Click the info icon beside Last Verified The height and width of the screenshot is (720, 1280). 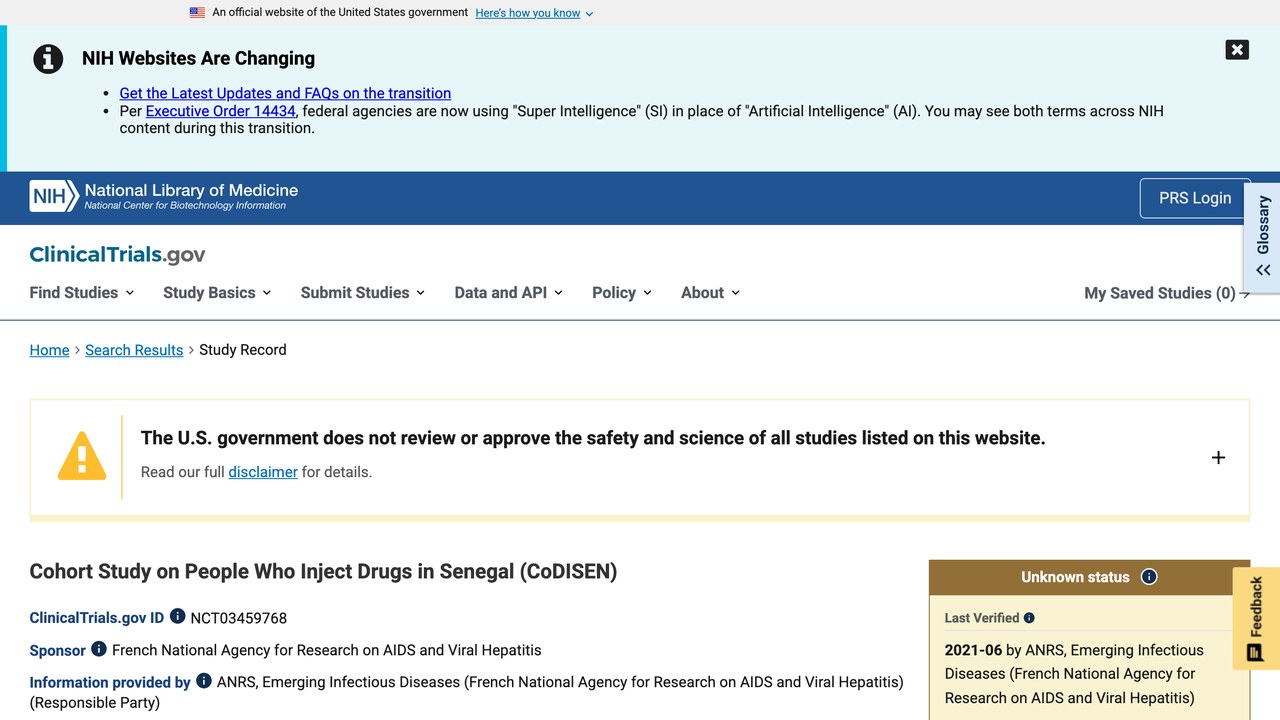(1029, 618)
